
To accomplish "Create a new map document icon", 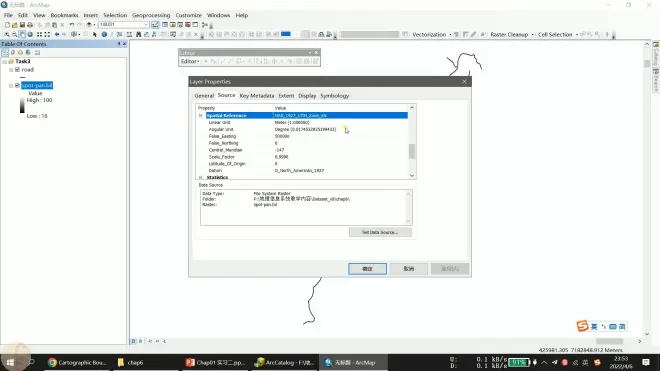I will (7, 25).
